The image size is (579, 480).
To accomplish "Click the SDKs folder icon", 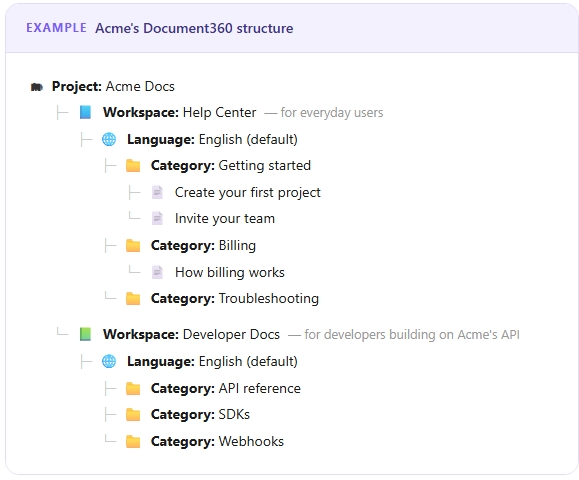I will 133,415.
